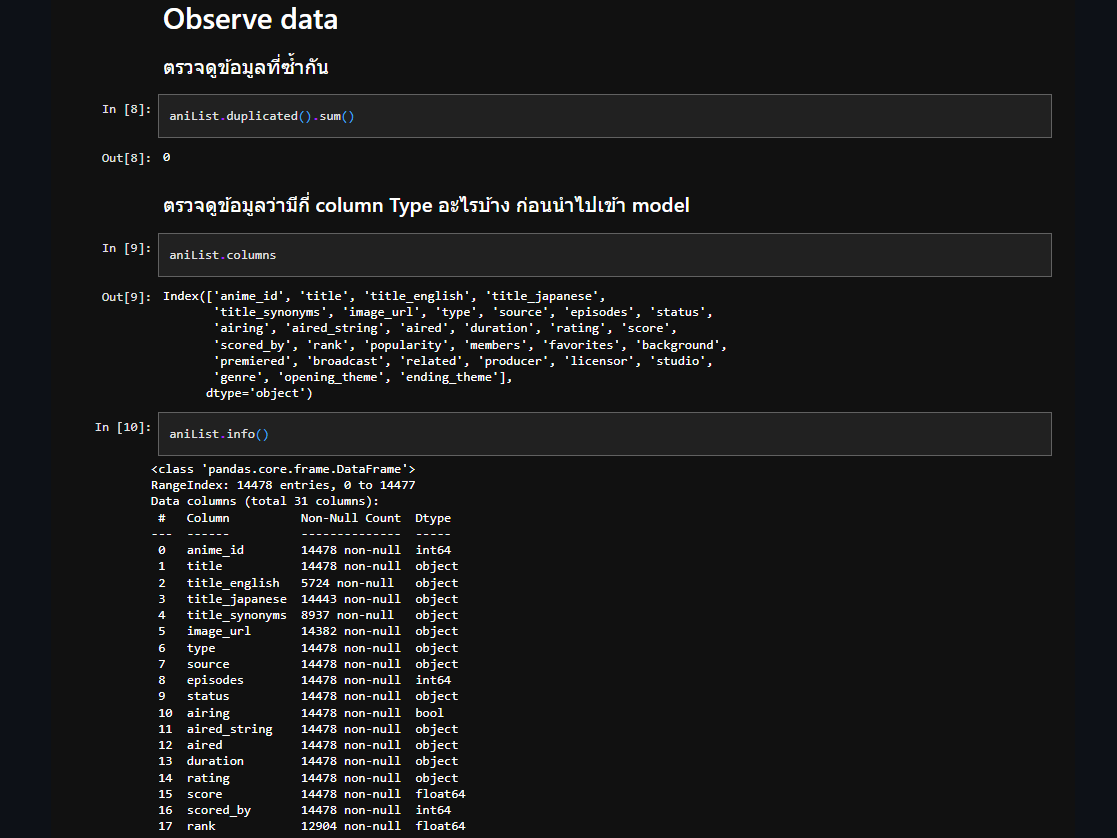Click the heading 'ตรวจดูข้อมูลที่ซ้ำกัน'
This screenshot has width=1117, height=838.
pyautogui.click(x=245, y=67)
